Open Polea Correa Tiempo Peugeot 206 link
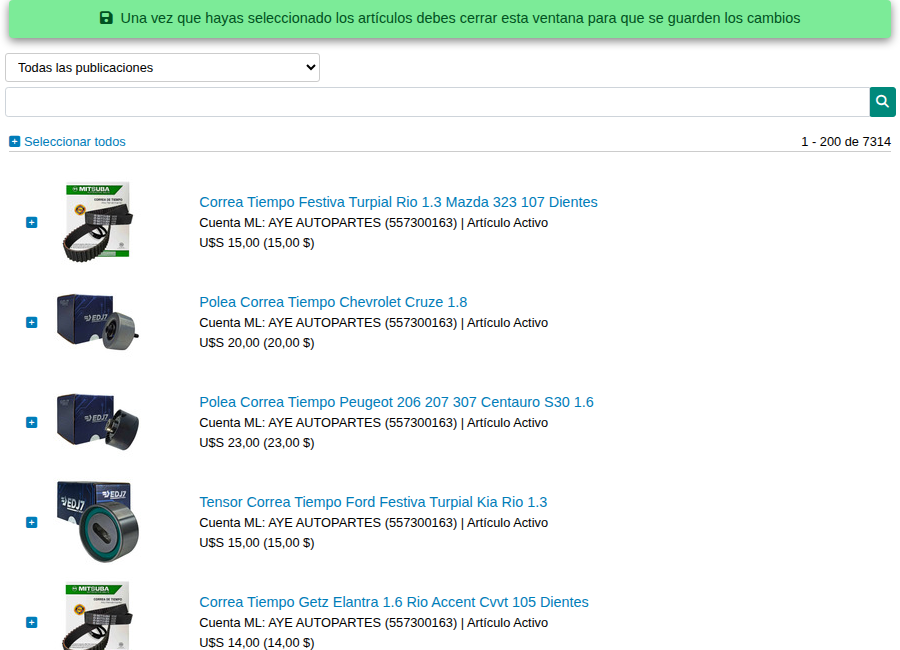Viewport: 900px width, 650px height. (x=396, y=402)
